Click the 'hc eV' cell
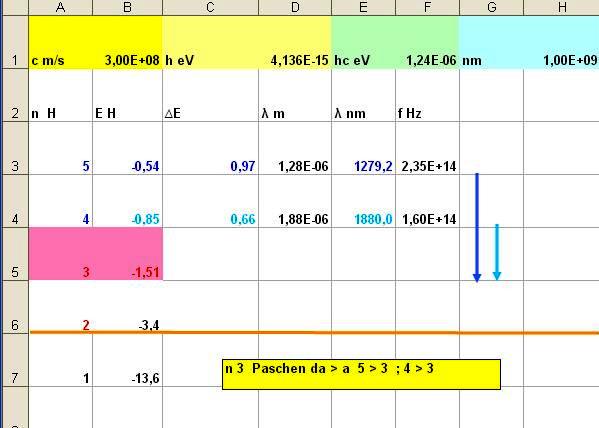Screen dimensions: 599x428 364,42
